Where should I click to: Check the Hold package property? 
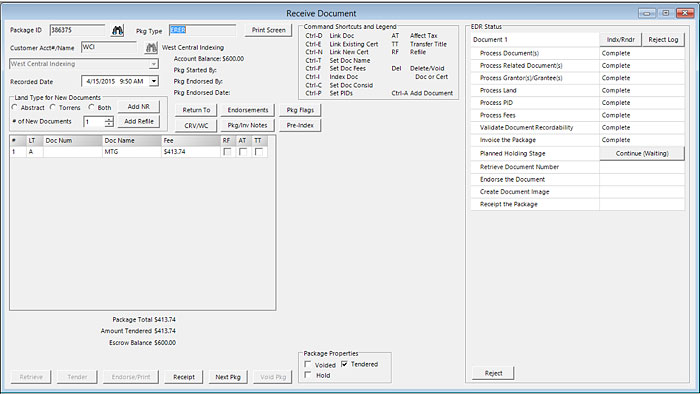click(x=308, y=375)
